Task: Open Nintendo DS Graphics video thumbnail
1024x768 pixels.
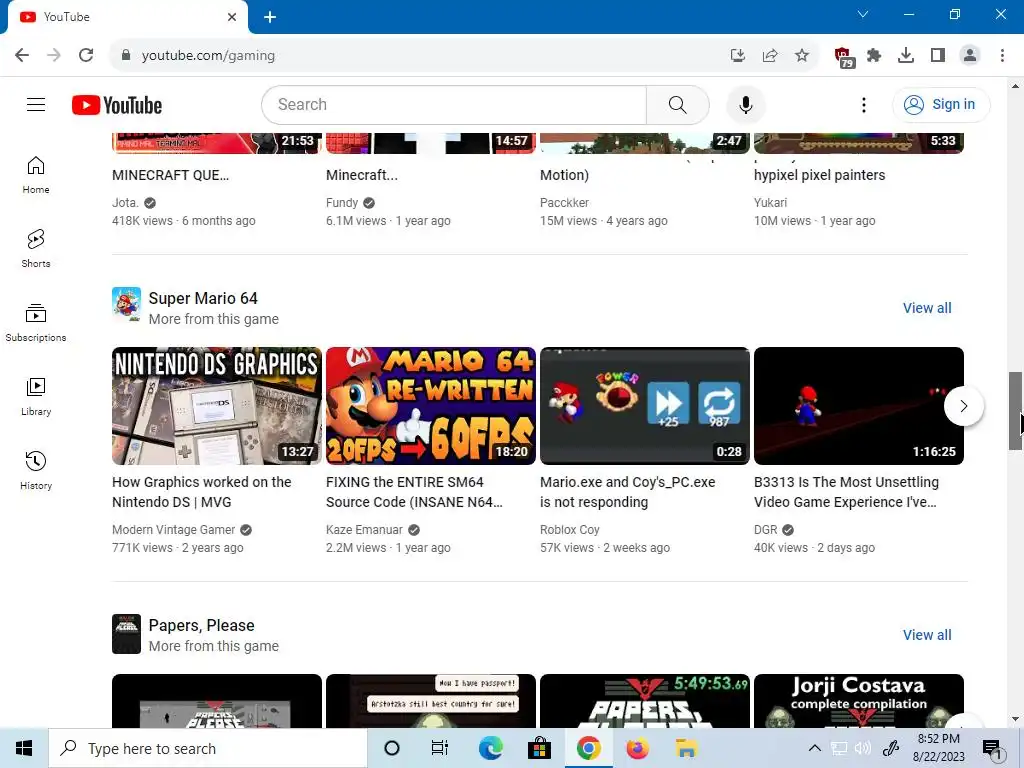Action: click(x=217, y=406)
